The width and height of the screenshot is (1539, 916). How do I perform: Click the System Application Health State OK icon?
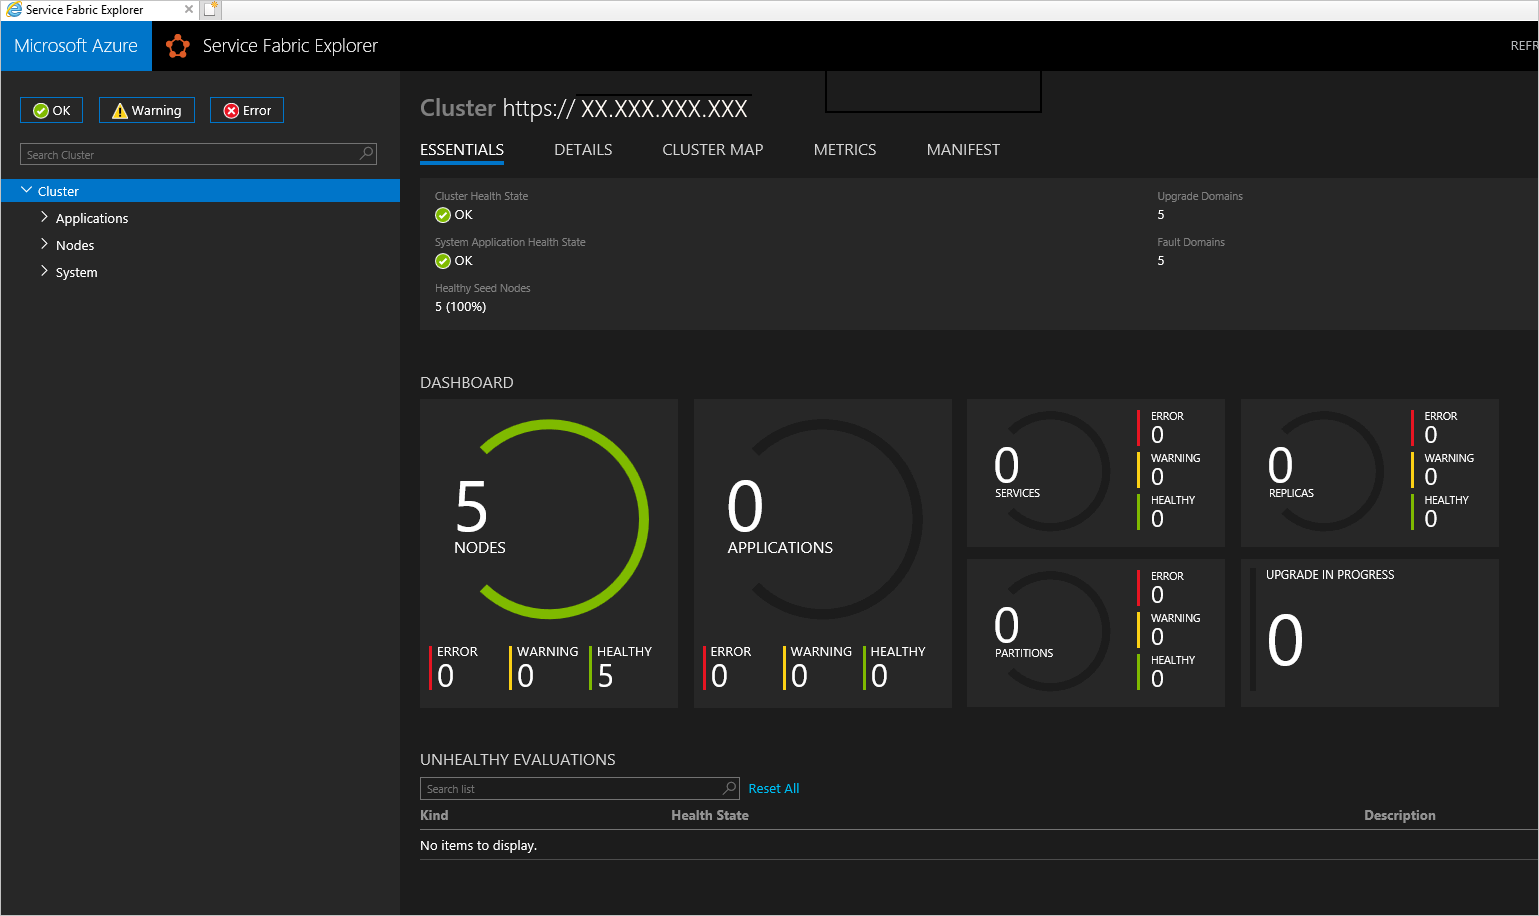pos(443,261)
